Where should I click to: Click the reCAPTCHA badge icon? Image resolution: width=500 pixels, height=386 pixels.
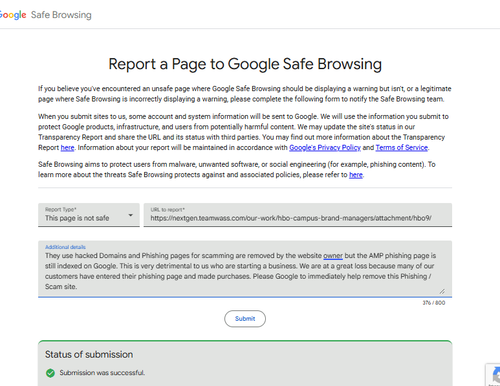point(494,375)
